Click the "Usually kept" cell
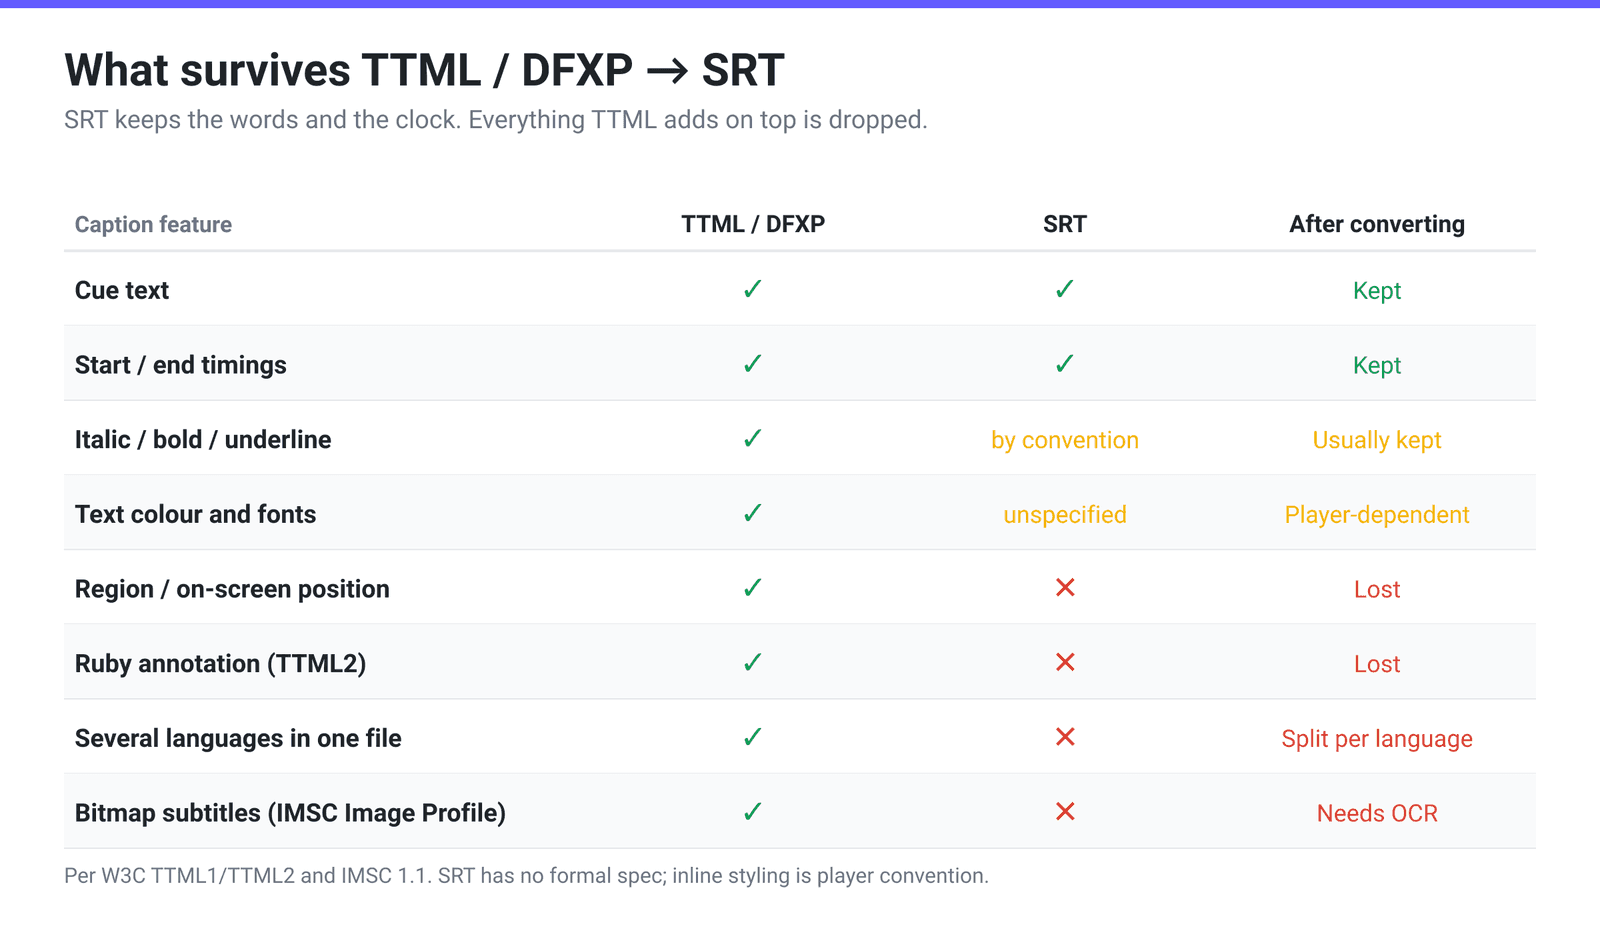1600x939 pixels. 1377,440
